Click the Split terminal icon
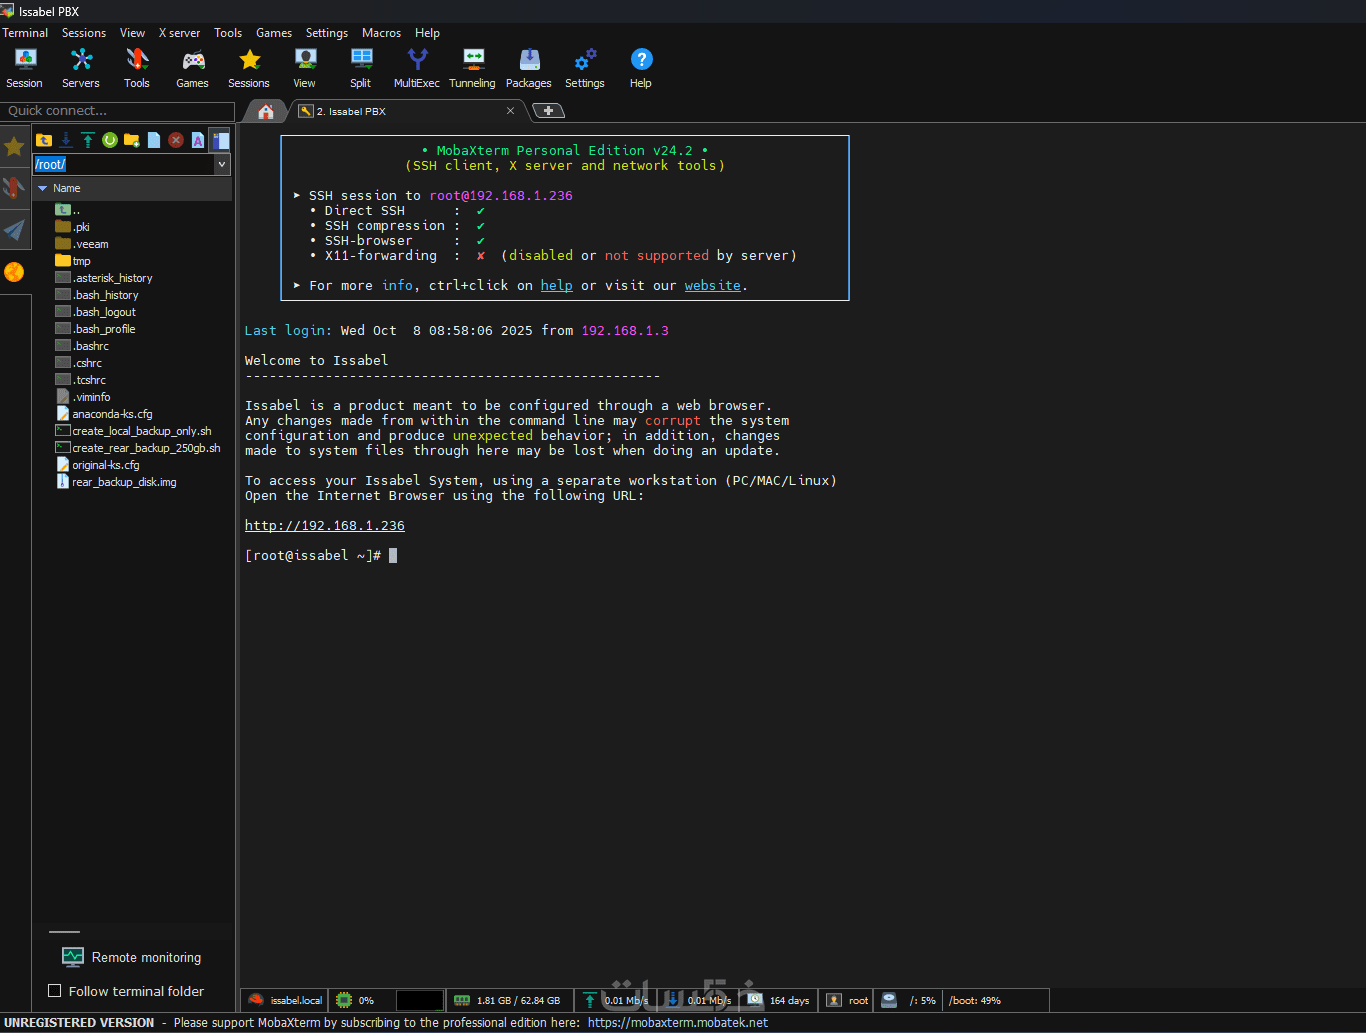The width and height of the screenshot is (1366, 1033). (x=360, y=68)
